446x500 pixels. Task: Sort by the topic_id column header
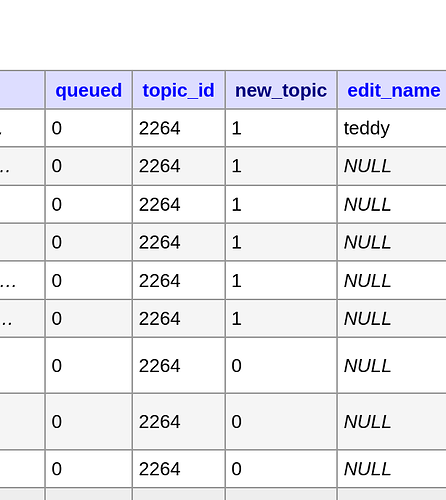(x=178, y=91)
